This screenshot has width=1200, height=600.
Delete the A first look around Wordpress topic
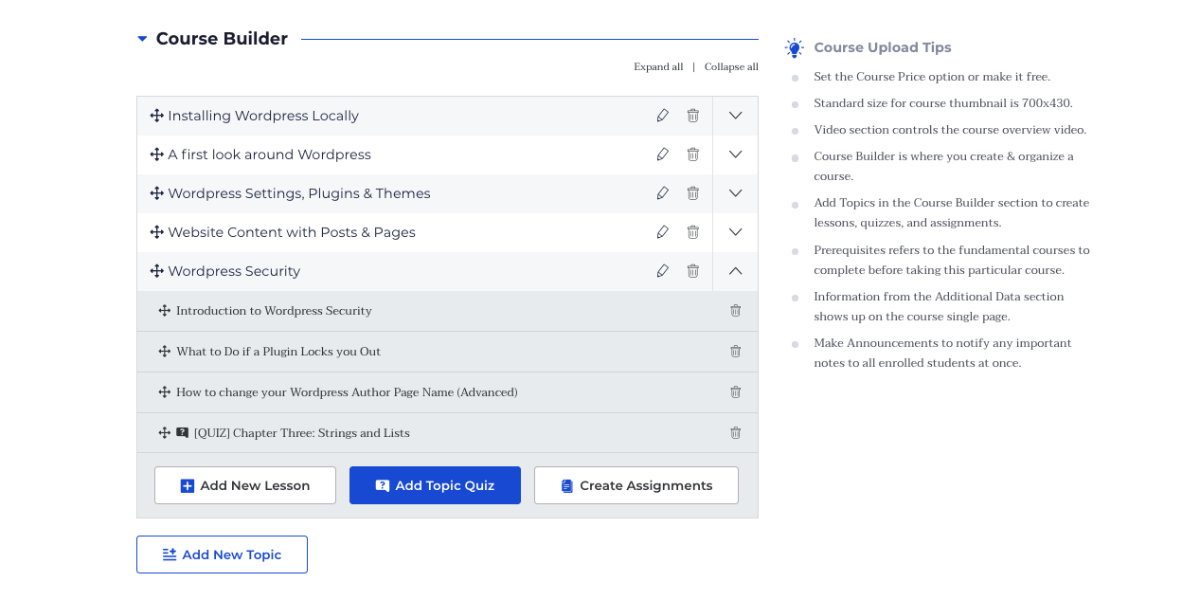[693, 154]
